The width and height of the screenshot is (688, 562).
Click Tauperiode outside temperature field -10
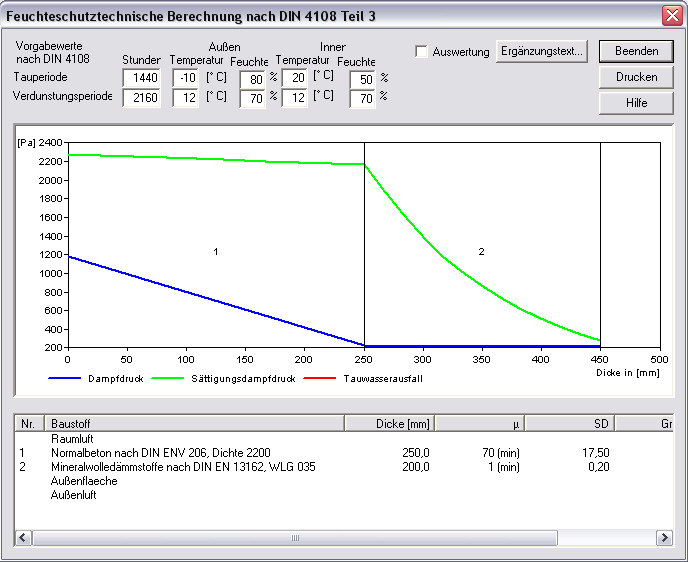click(x=185, y=78)
